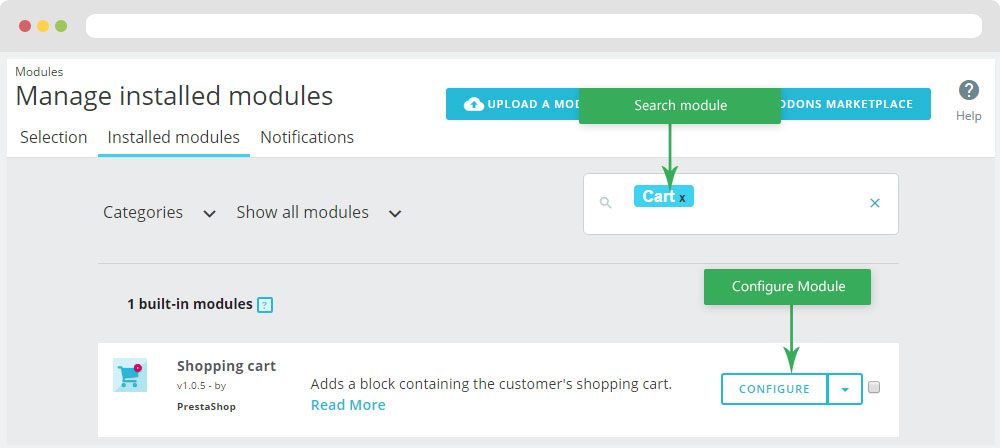This screenshot has width=1000, height=448.
Task: Click the Upload a Module button
Action: click(x=512, y=104)
